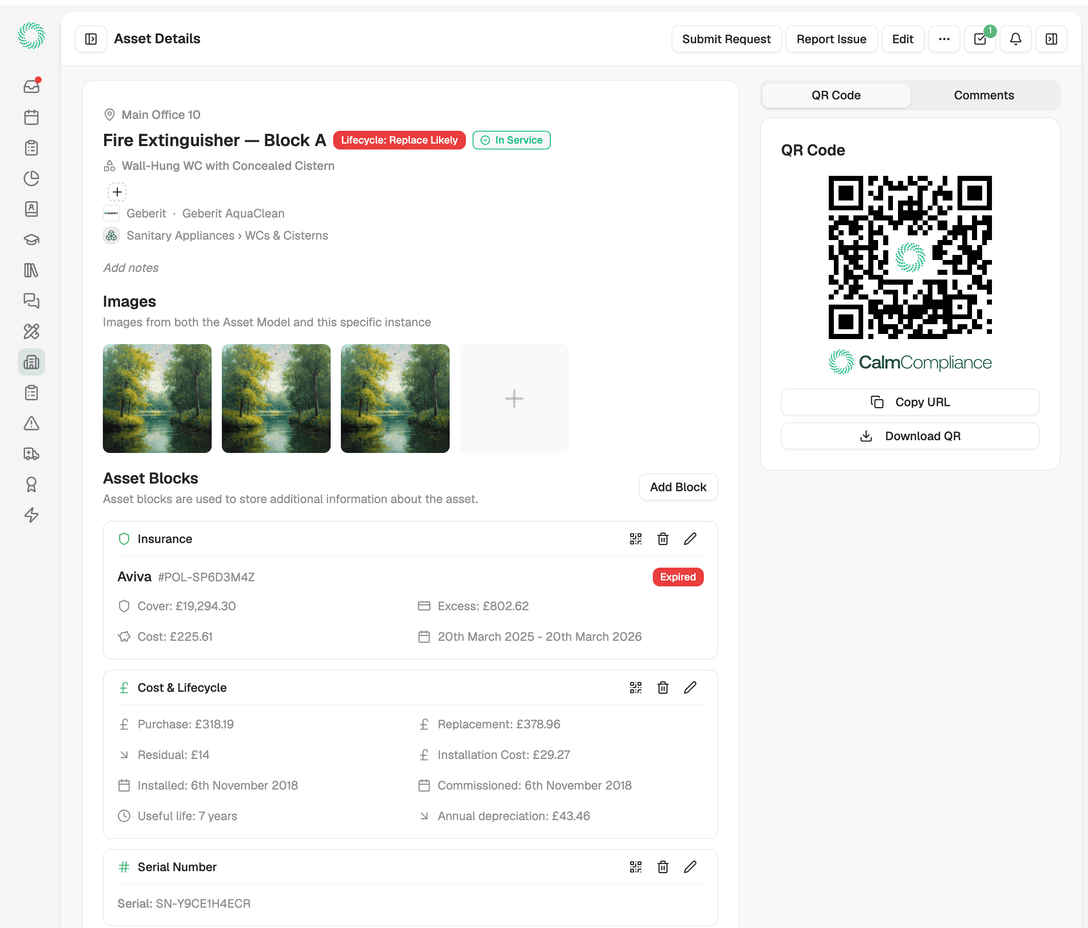Switch to the Comments tab
The image size is (1088, 928).
tap(984, 95)
